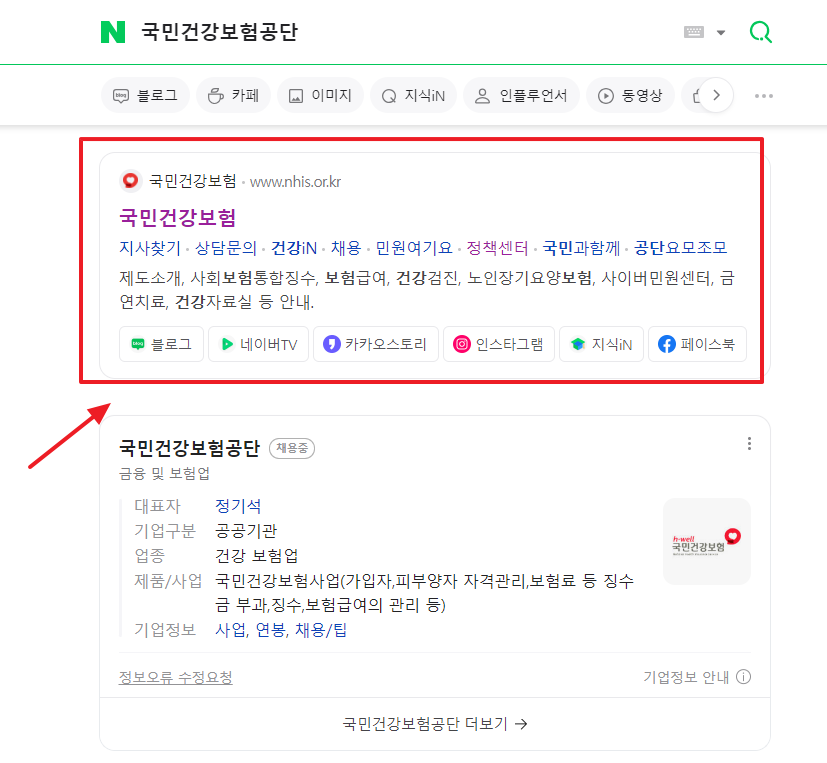Click the 지식iN channel button in the result card

point(601,344)
